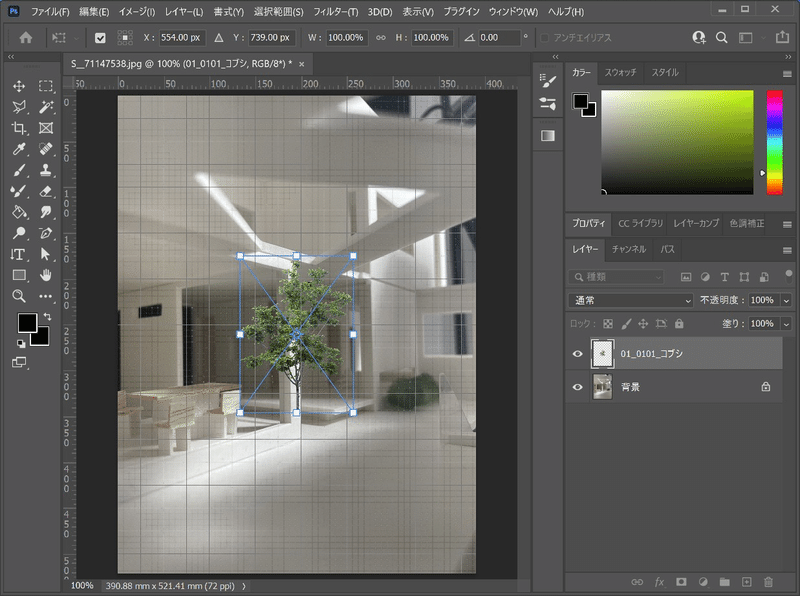Add a layer style with fx button
Image resolution: width=800 pixels, height=596 pixels.
pyautogui.click(x=659, y=582)
